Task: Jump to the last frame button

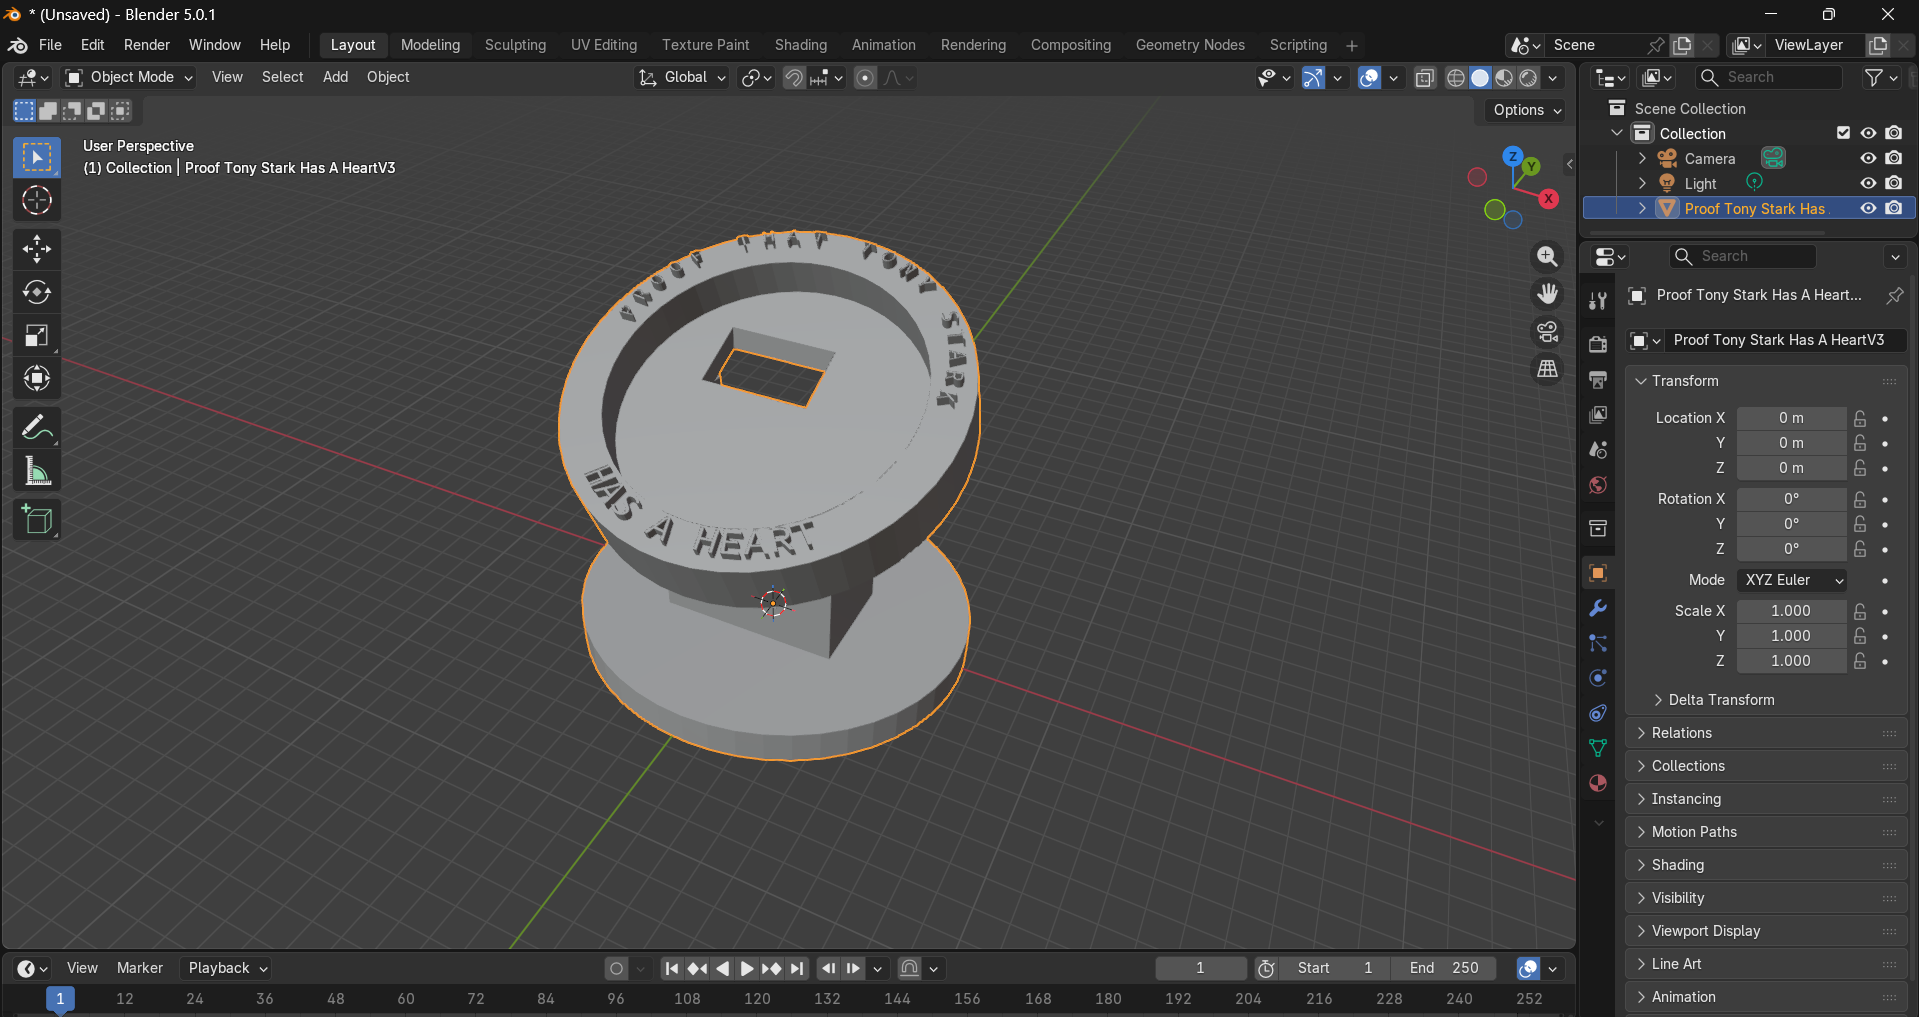Action: 797,968
